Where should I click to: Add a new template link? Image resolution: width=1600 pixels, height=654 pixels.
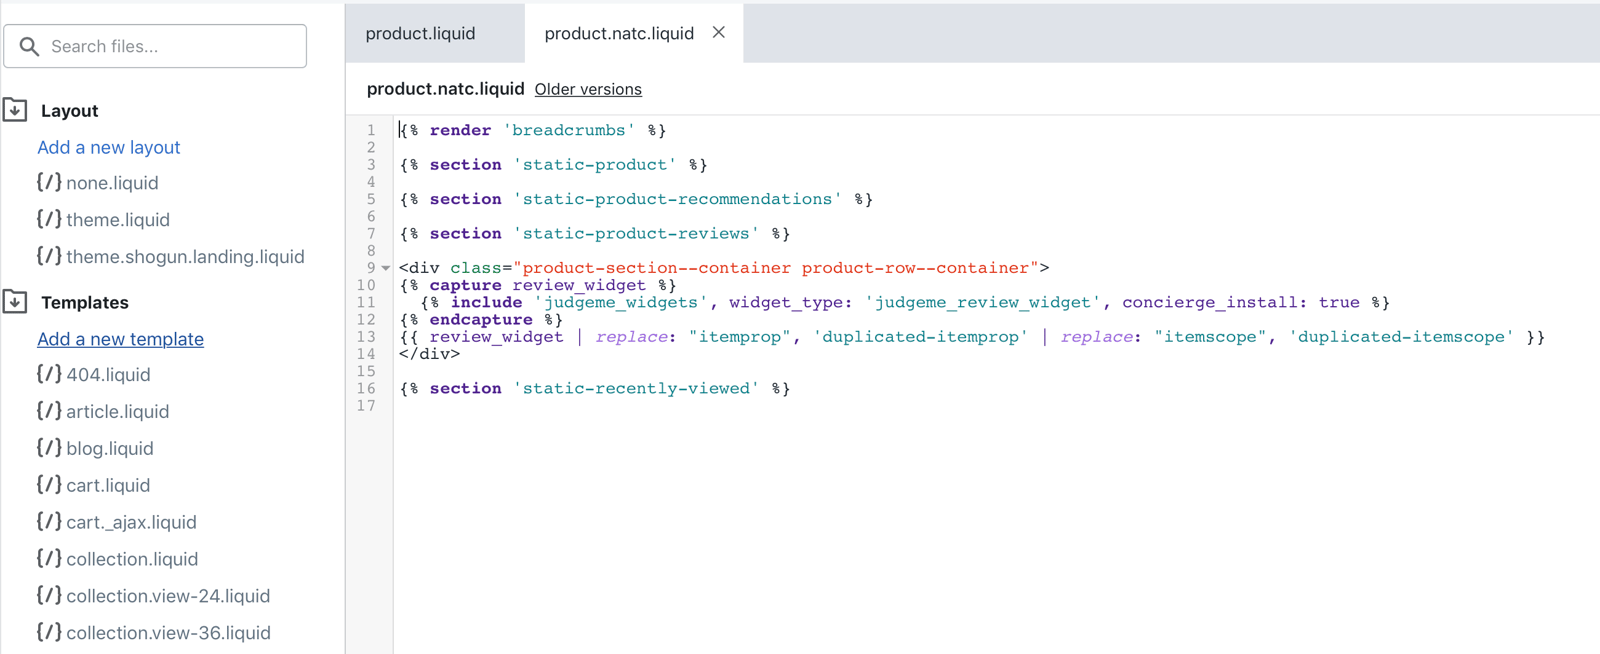click(x=120, y=339)
